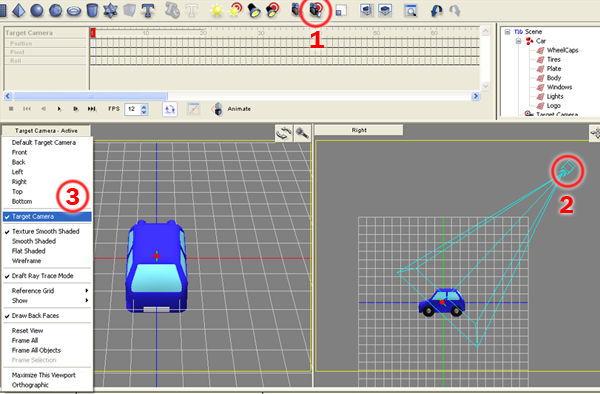The image size is (600, 394).
Task: Increase FPS with the up stepper
Action: [144, 107]
